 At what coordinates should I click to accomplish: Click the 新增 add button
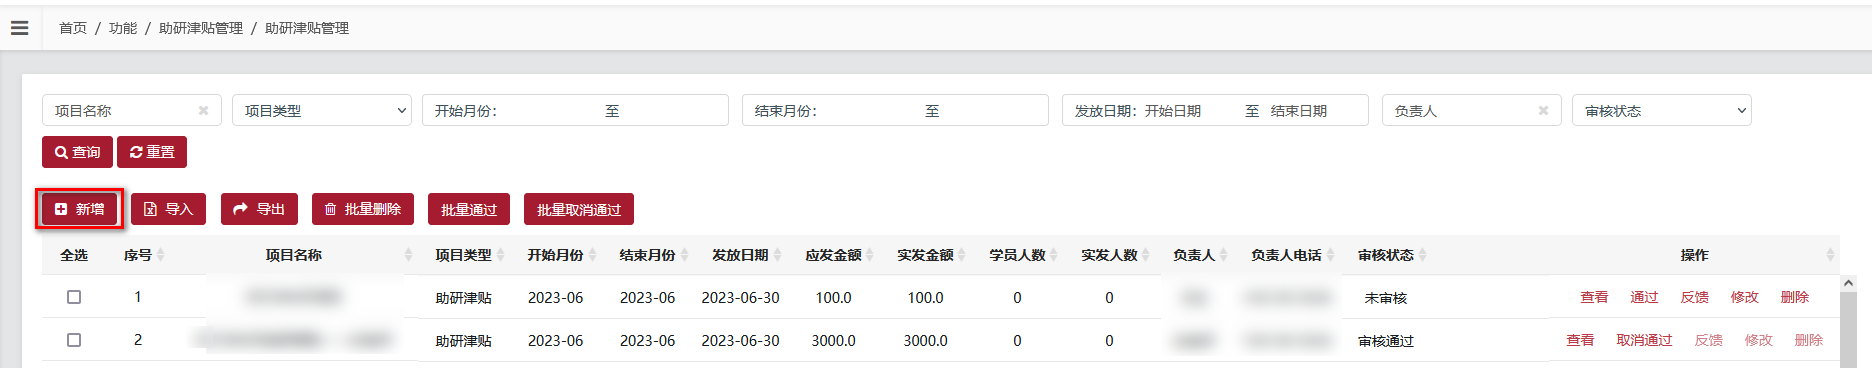80,209
